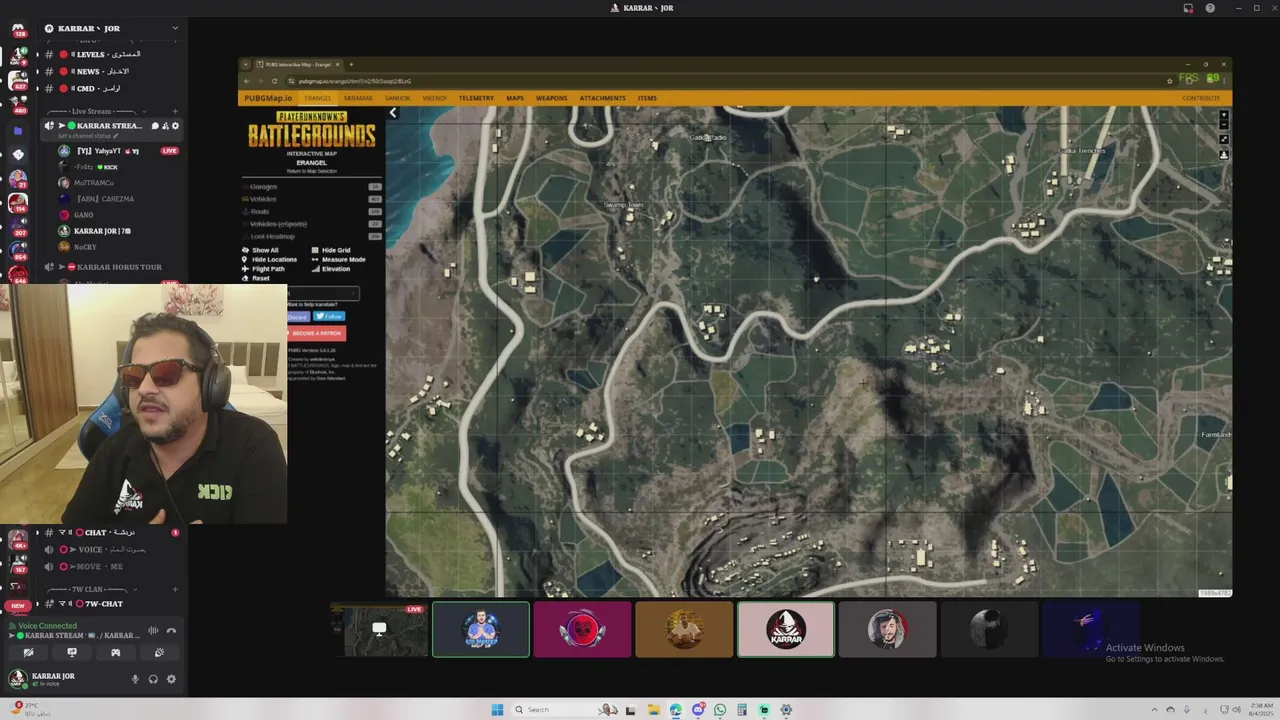
Task: Mute the microphone in the Discord user panel
Action: [x=135, y=679]
